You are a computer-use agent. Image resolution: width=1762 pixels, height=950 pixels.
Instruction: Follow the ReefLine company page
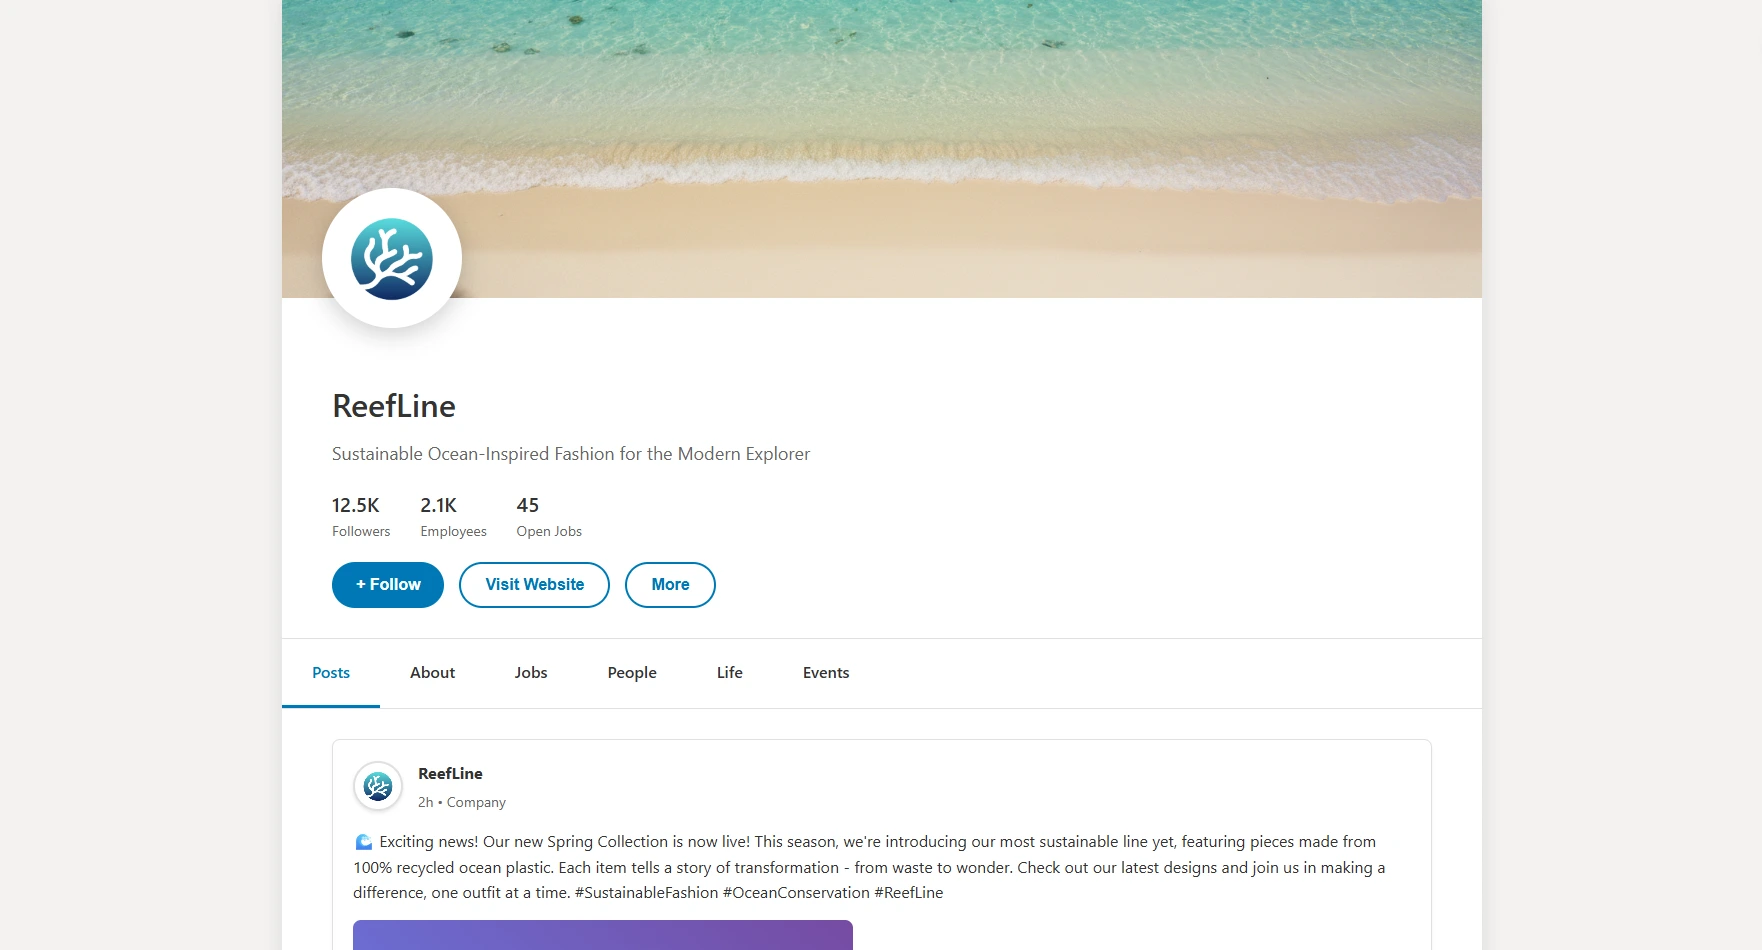coord(388,585)
